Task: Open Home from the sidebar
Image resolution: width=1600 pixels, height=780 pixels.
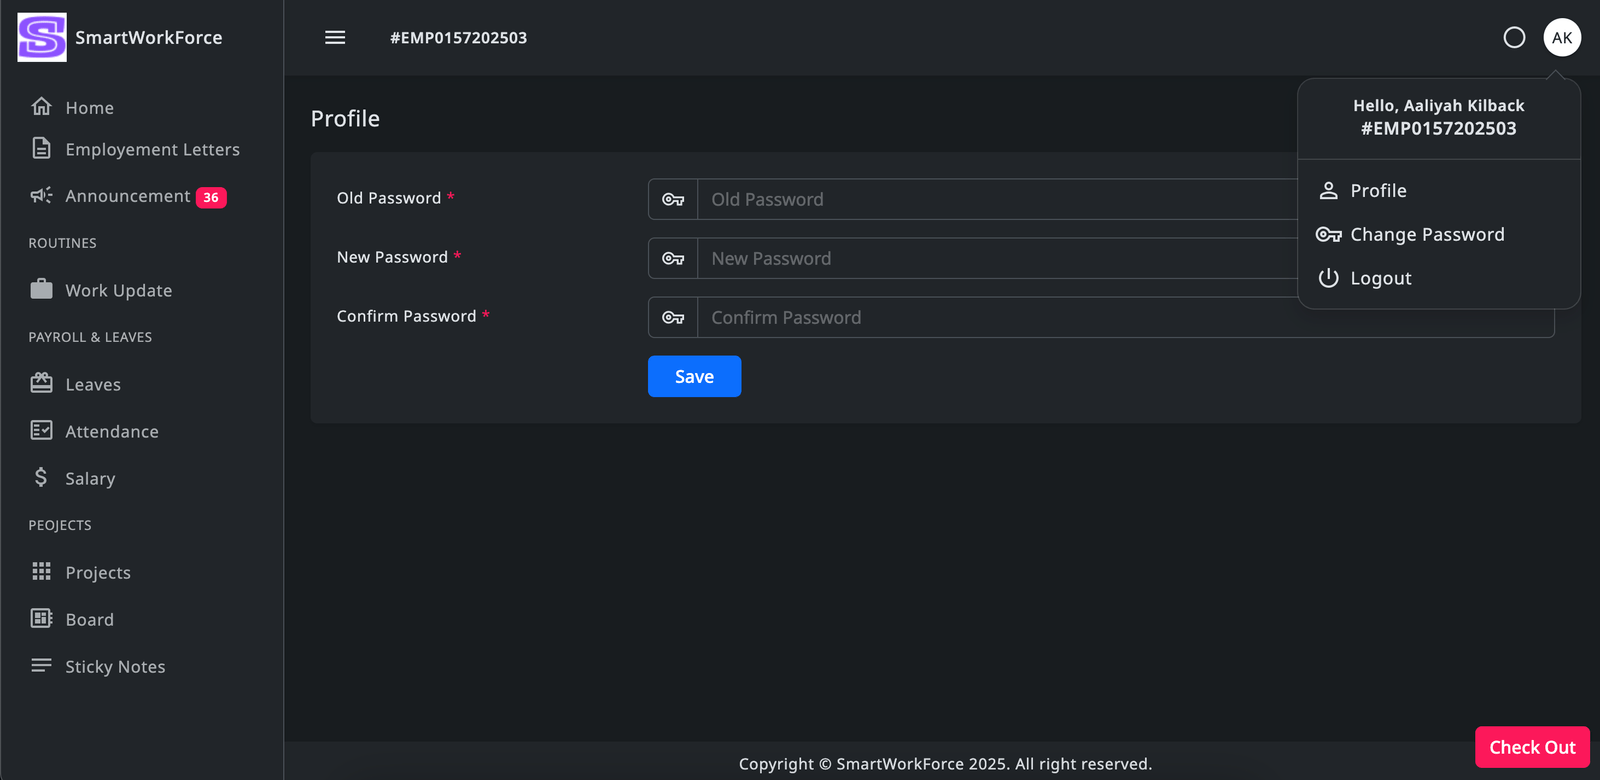Action: coord(89,108)
